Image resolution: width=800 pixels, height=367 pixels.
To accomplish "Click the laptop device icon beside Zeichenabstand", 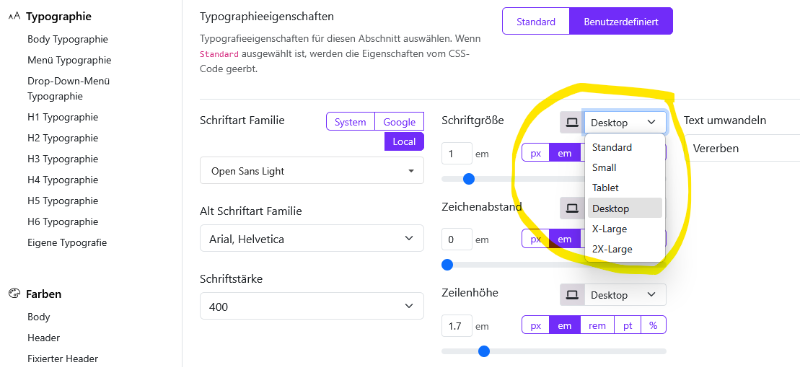I will (572, 208).
